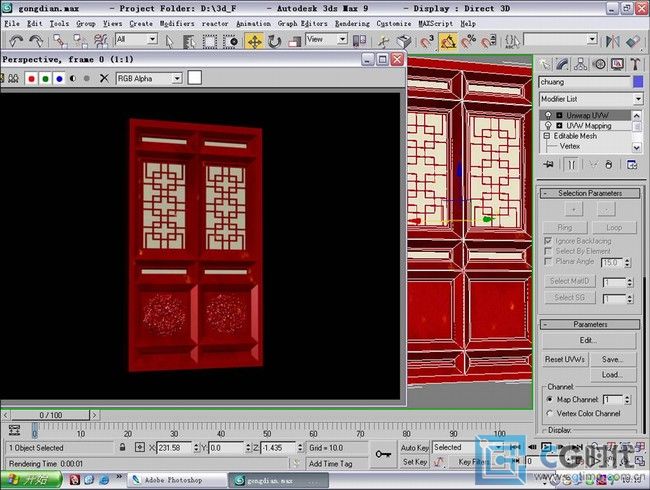
Task: Click Configure Modifier Sets icon
Action: click(632, 165)
